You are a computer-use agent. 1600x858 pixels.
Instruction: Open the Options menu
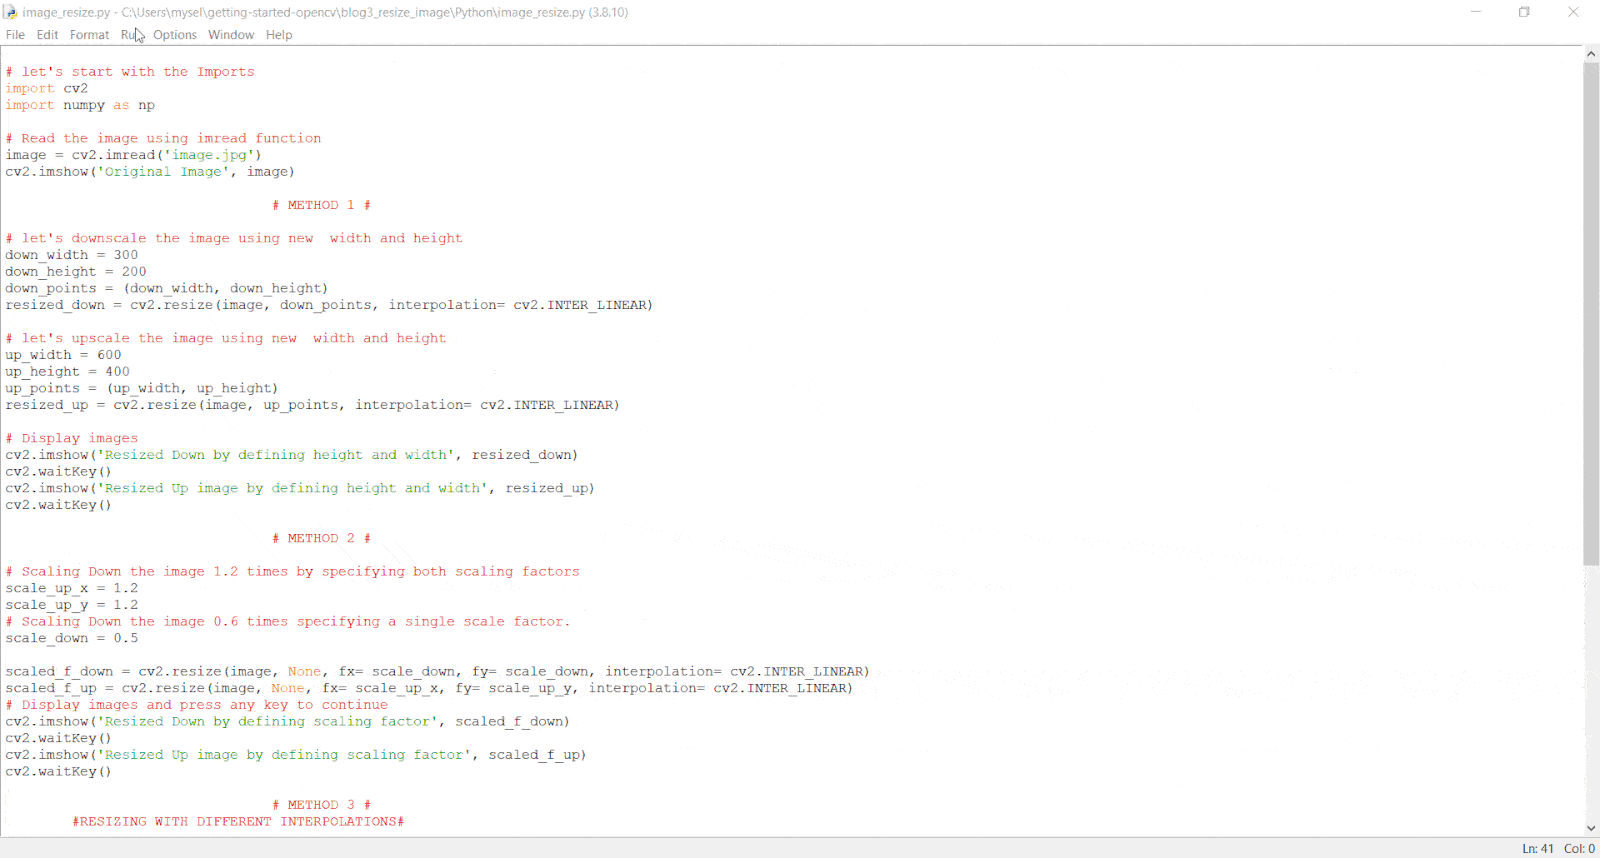pyautogui.click(x=175, y=35)
